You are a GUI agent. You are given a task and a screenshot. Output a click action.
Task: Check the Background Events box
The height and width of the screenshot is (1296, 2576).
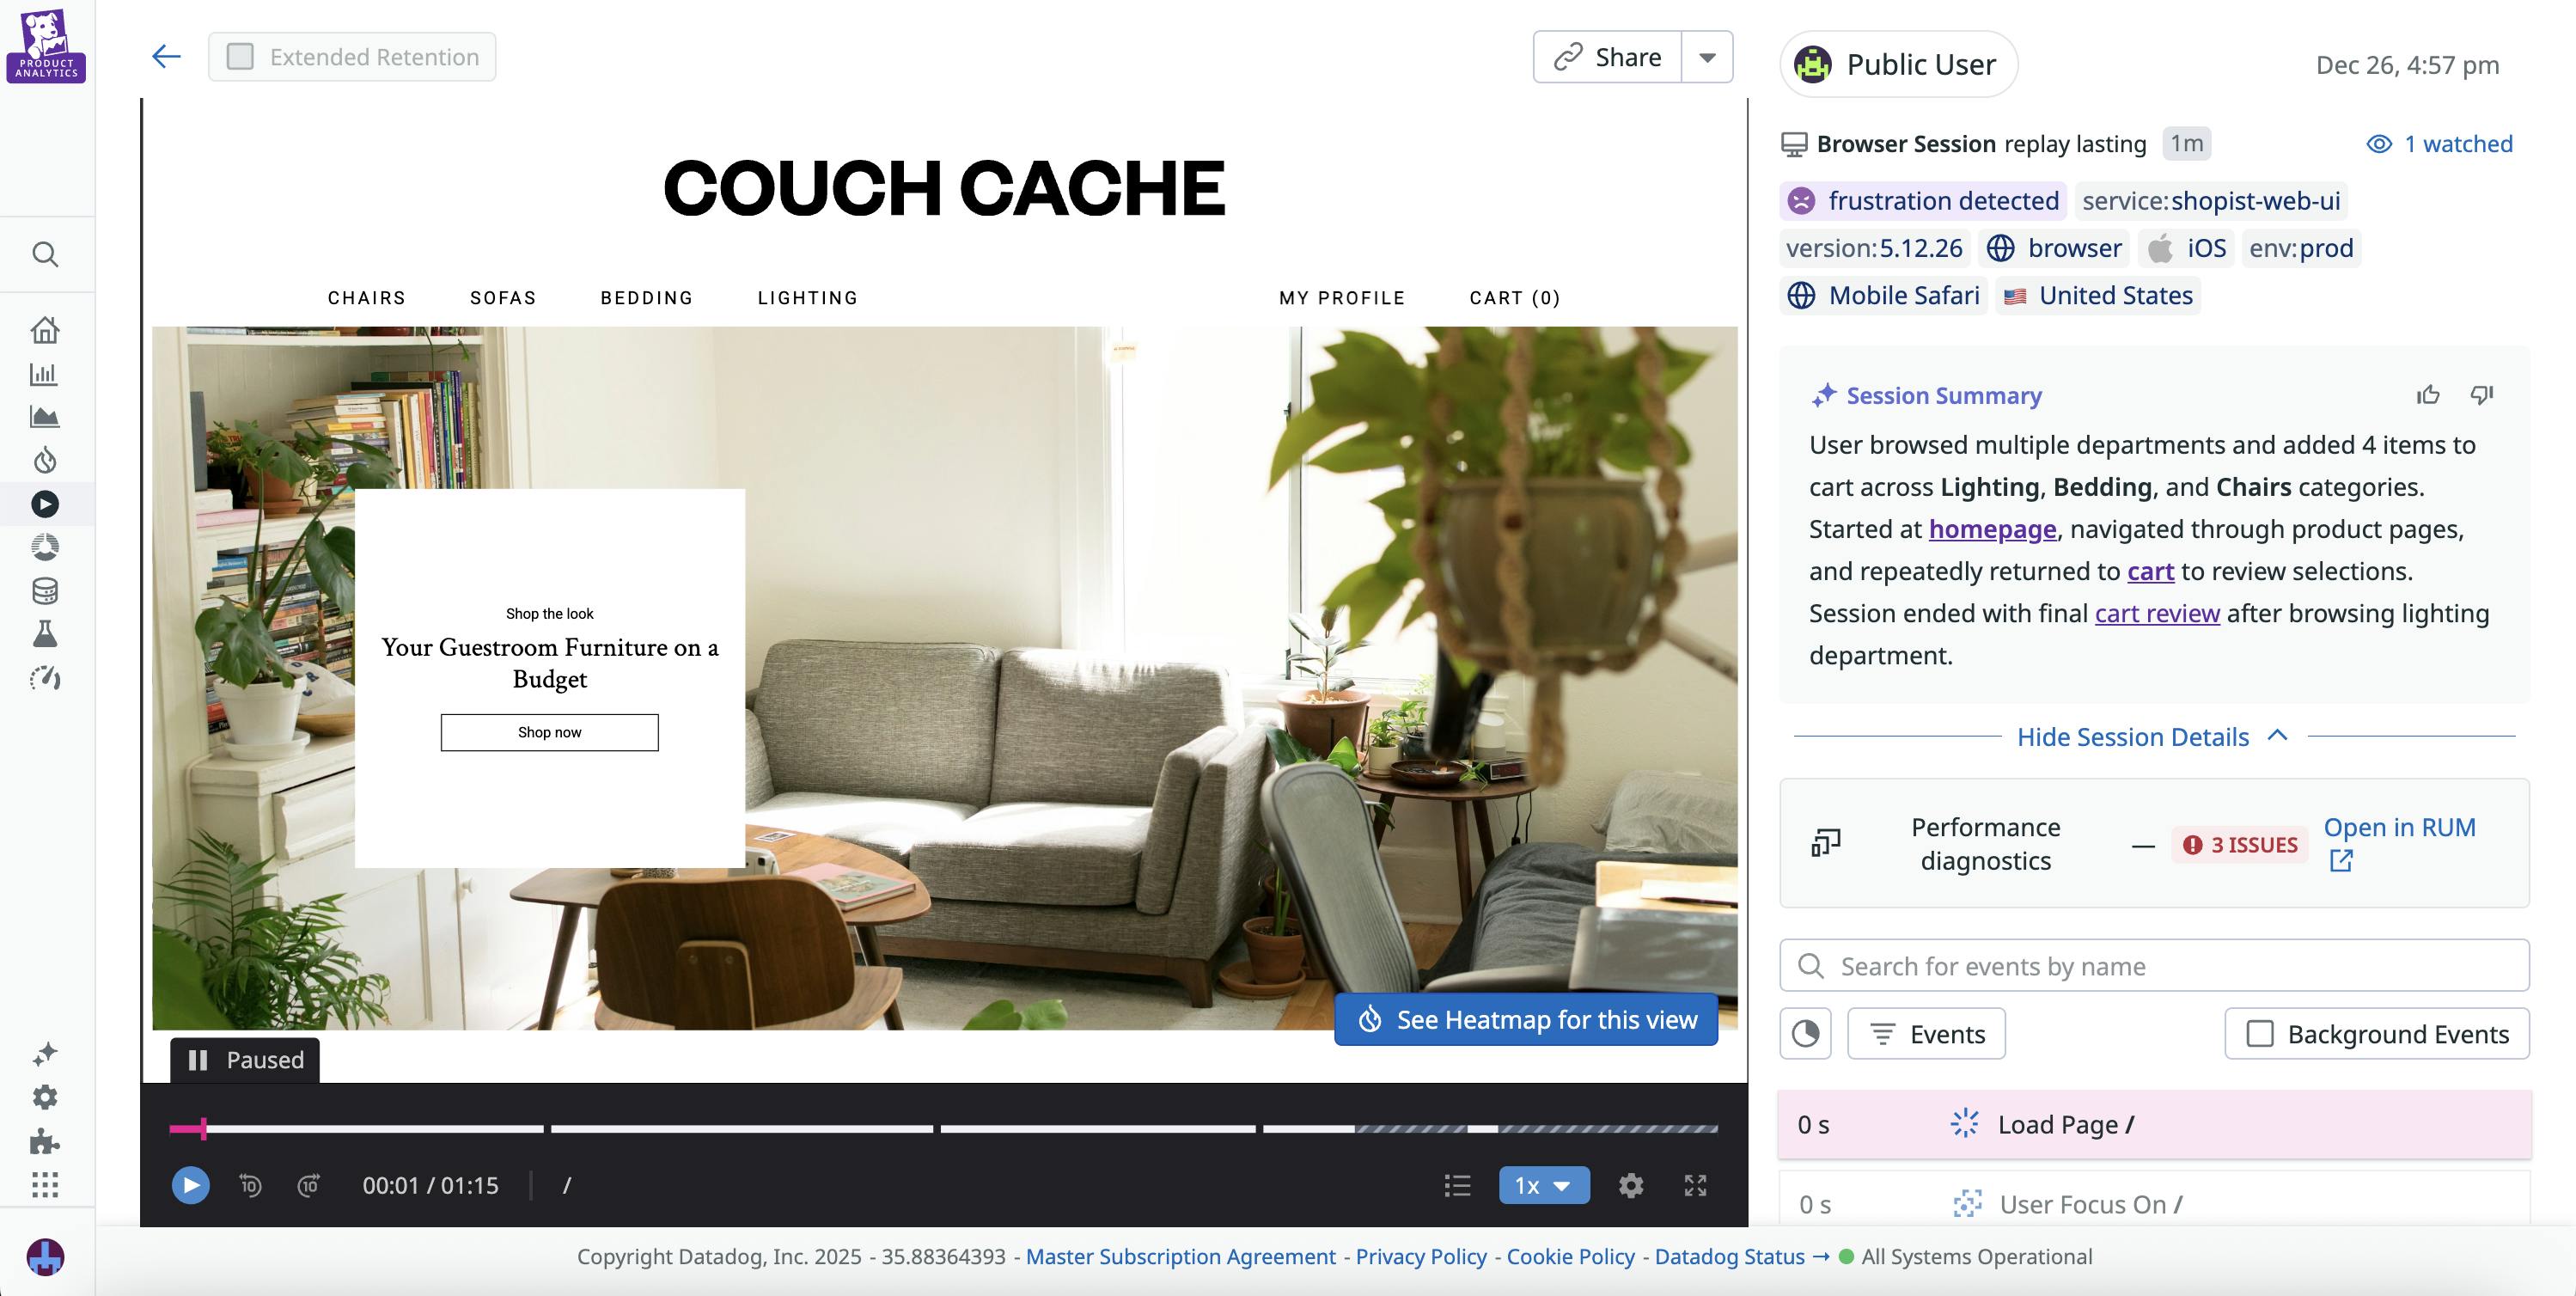pyautogui.click(x=2260, y=1033)
